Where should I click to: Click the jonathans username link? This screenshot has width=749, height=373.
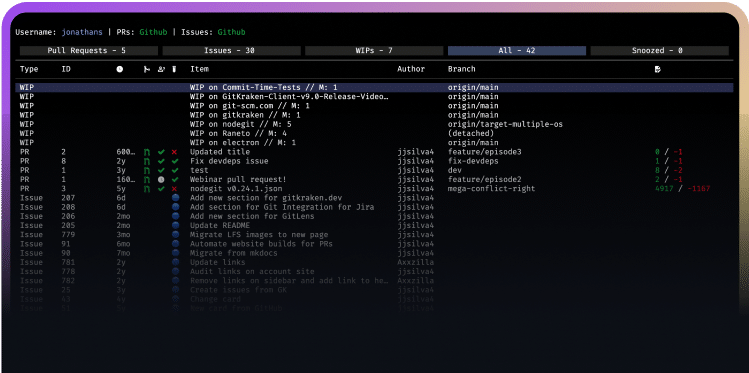[x=82, y=32]
